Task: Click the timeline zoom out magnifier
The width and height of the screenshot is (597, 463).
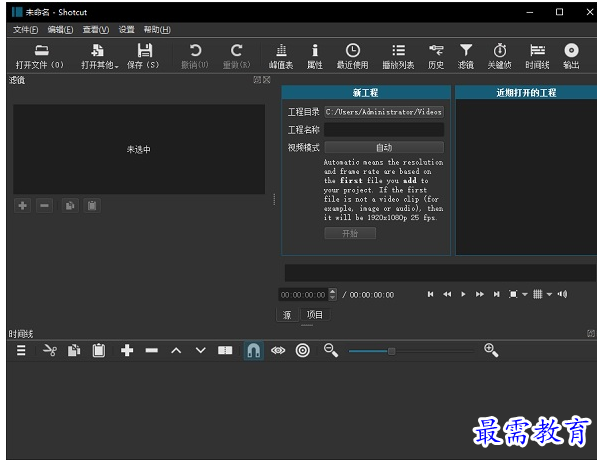Action: (330, 350)
